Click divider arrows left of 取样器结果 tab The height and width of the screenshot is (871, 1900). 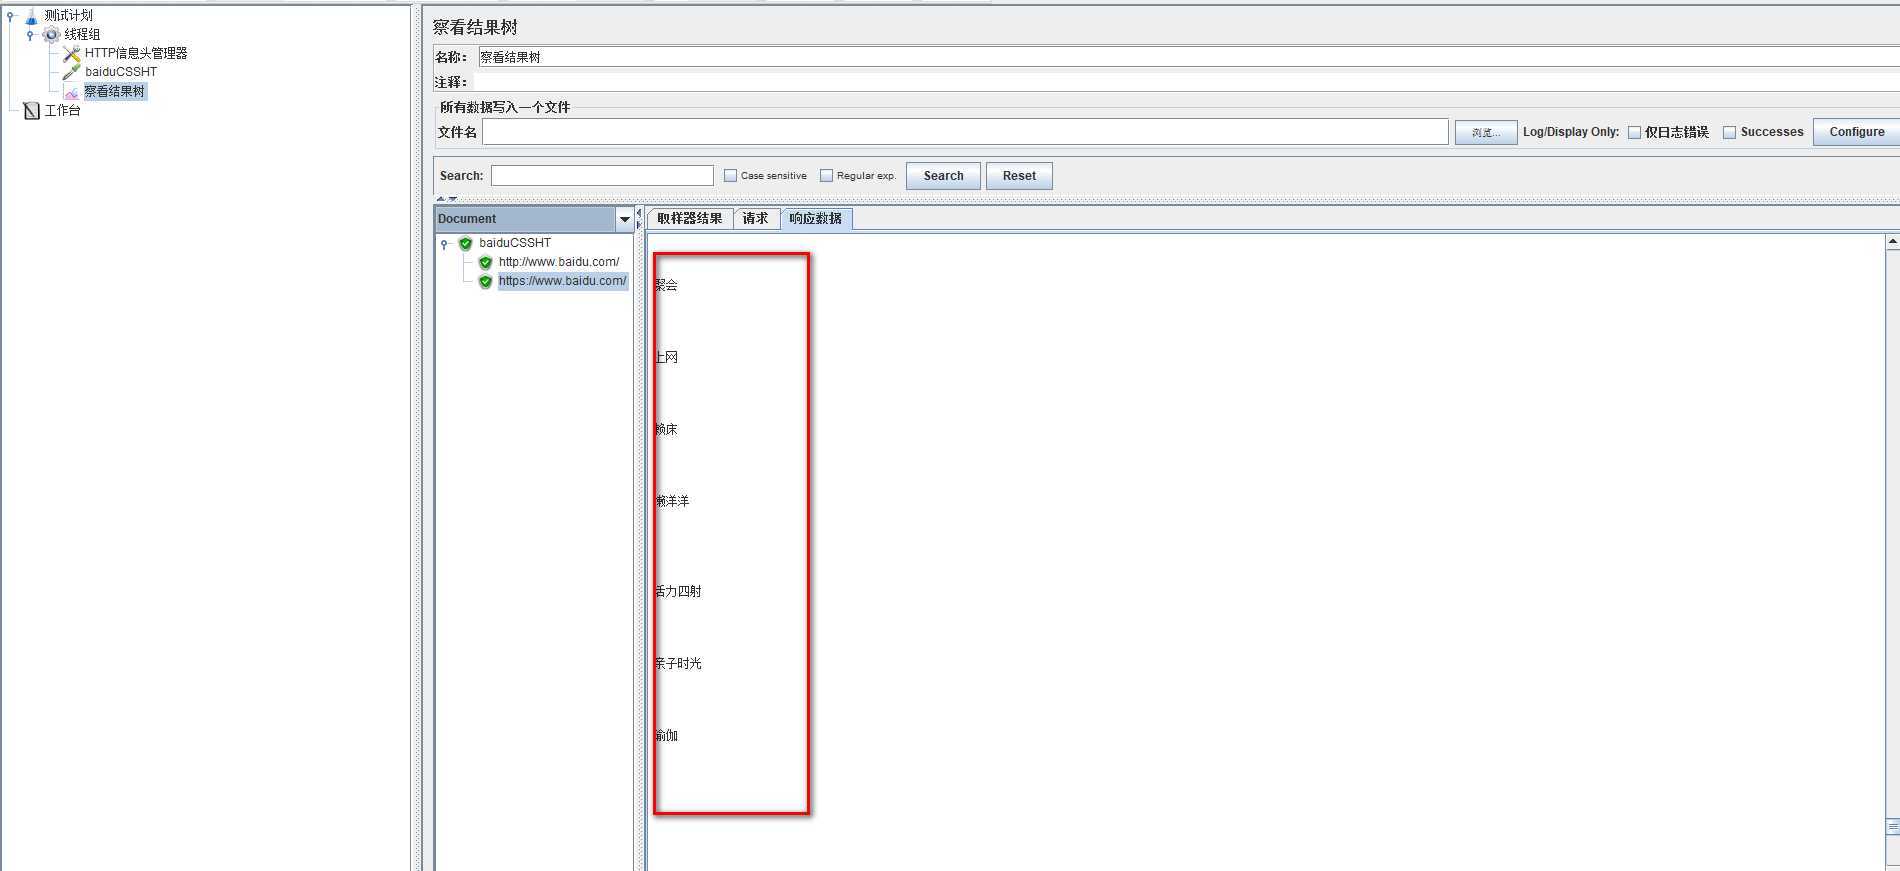point(639,219)
